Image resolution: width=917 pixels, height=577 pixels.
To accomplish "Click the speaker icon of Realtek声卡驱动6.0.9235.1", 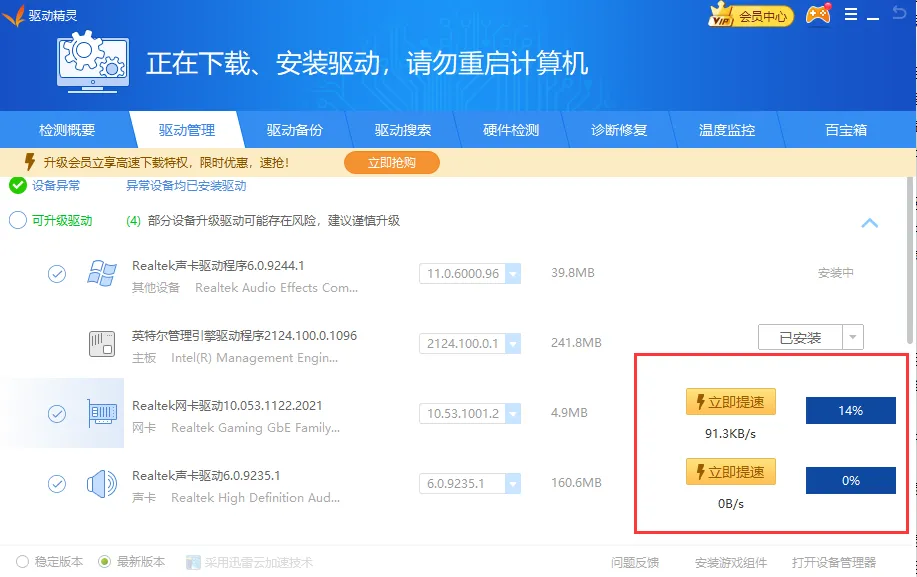I will coord(102,483).
